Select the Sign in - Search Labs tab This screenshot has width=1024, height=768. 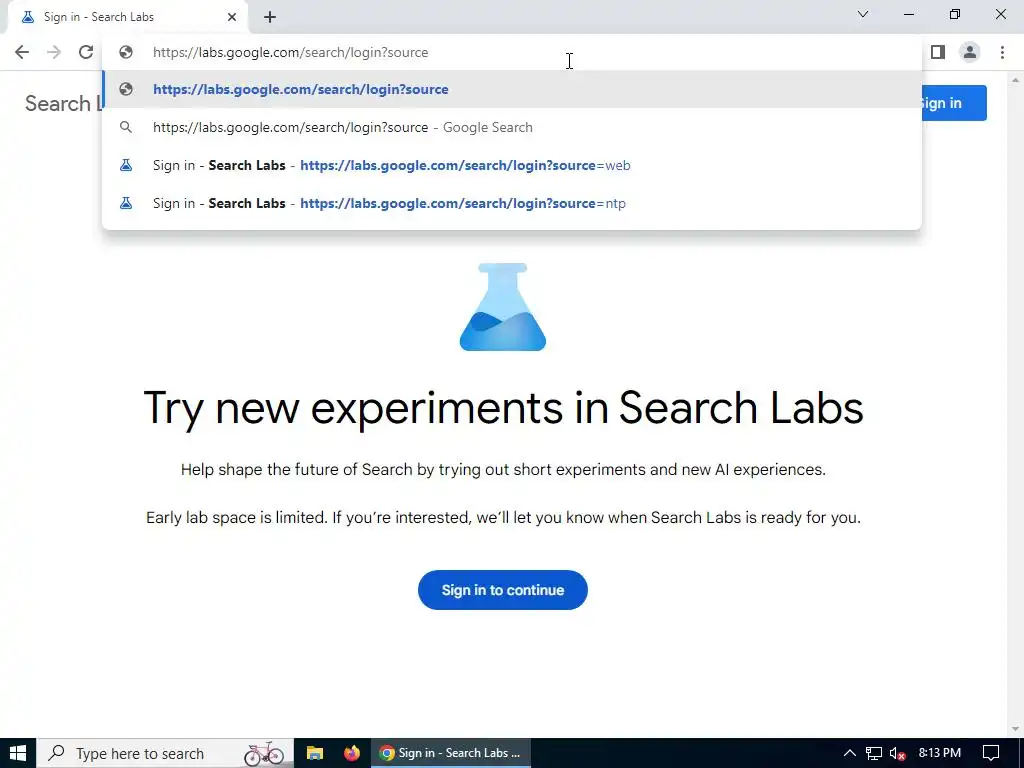127,17
